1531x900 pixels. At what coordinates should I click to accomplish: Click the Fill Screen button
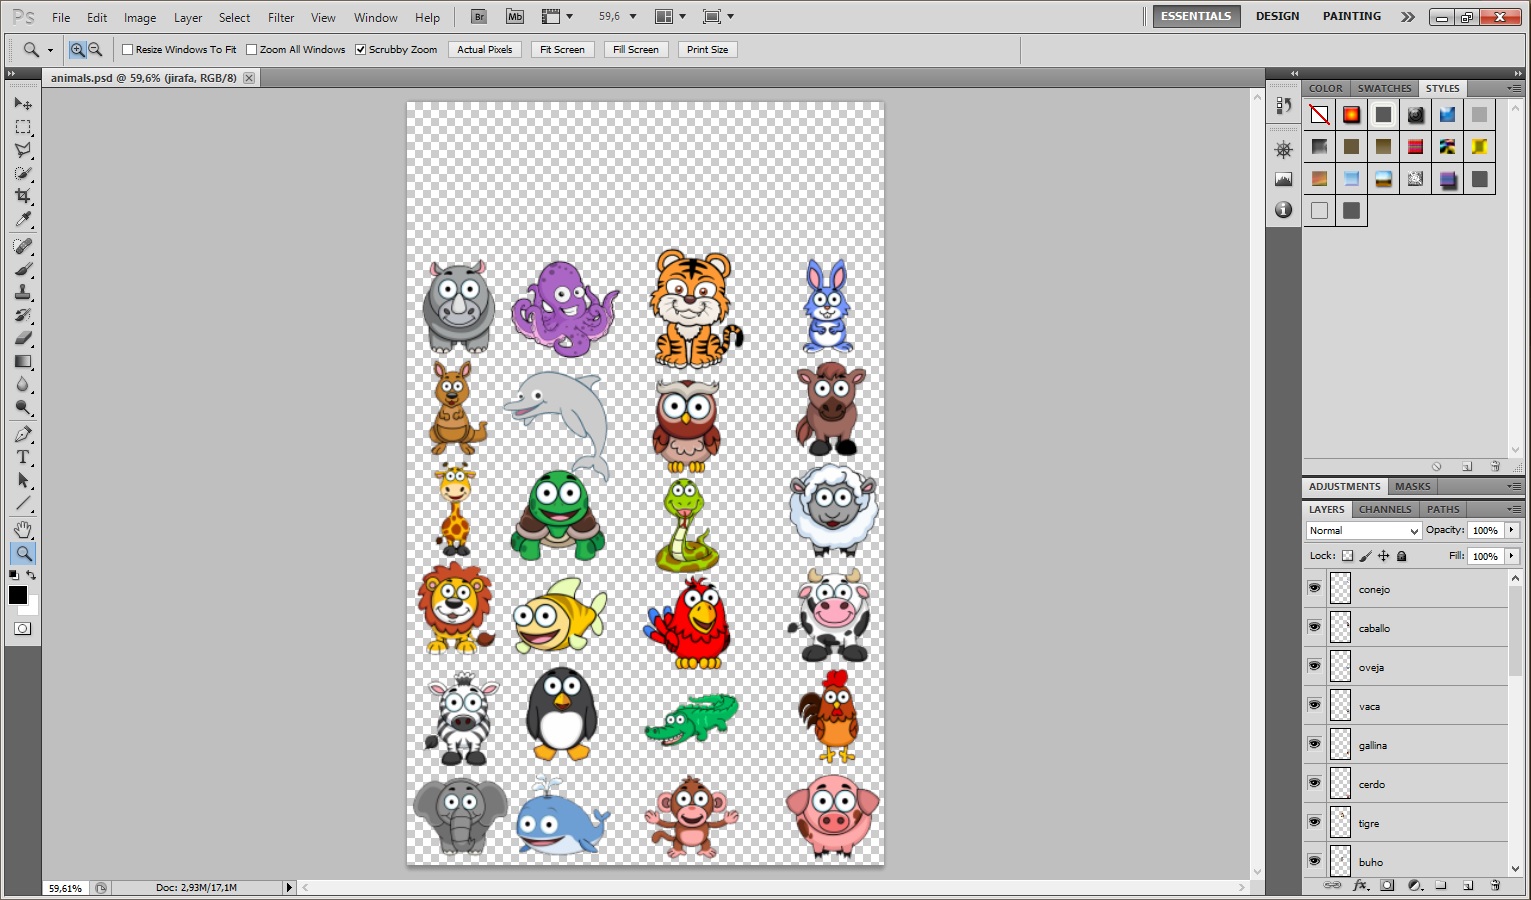(636, 49)
